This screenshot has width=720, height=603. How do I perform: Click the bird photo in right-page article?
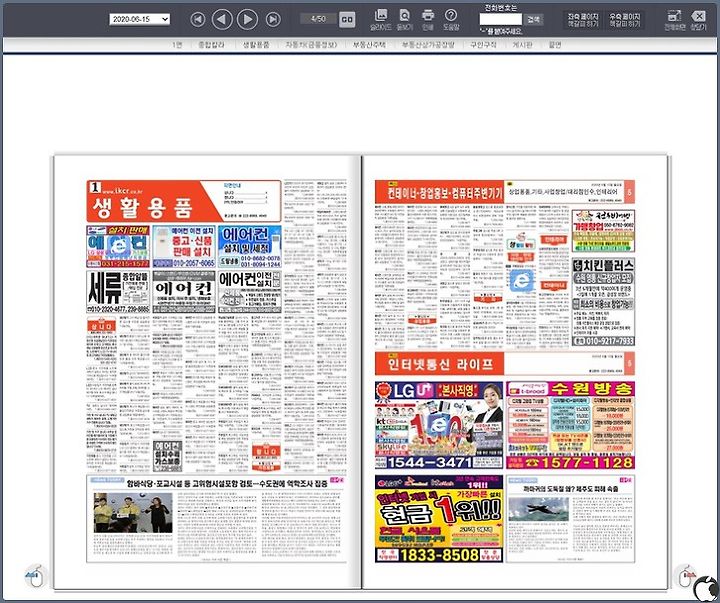539,509
